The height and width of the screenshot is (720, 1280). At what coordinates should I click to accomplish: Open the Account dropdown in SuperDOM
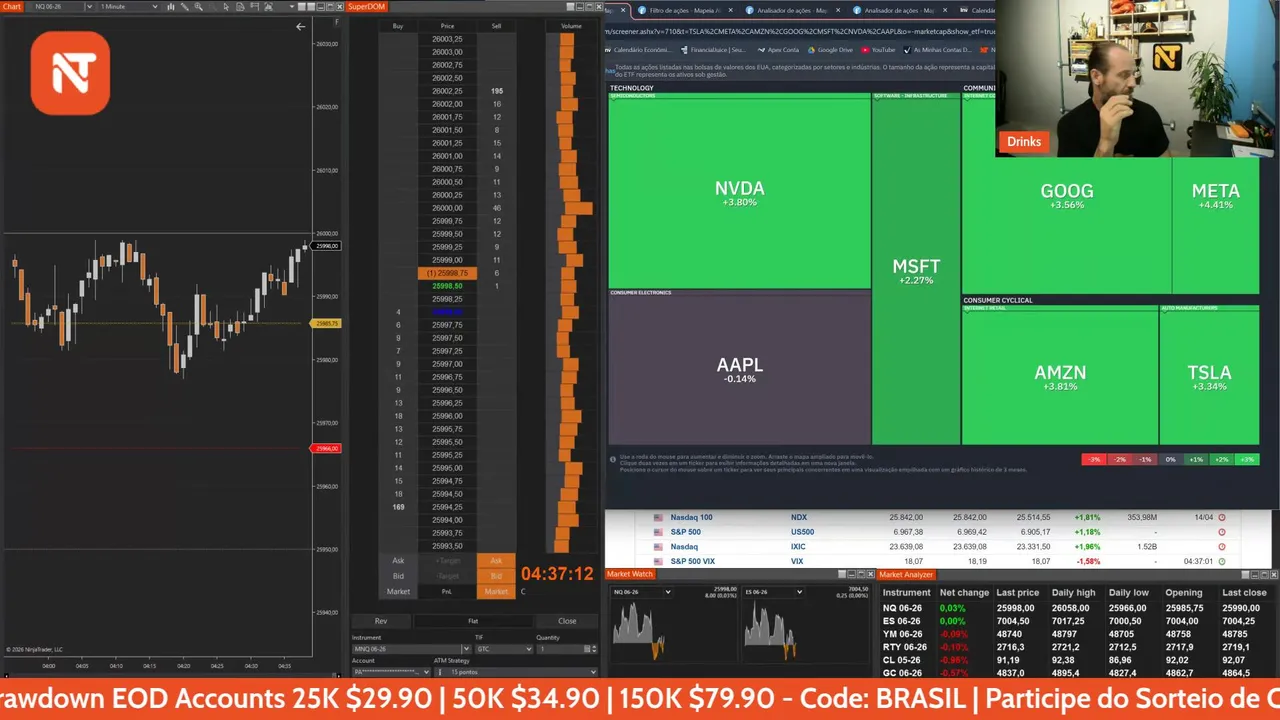[391, 672]
